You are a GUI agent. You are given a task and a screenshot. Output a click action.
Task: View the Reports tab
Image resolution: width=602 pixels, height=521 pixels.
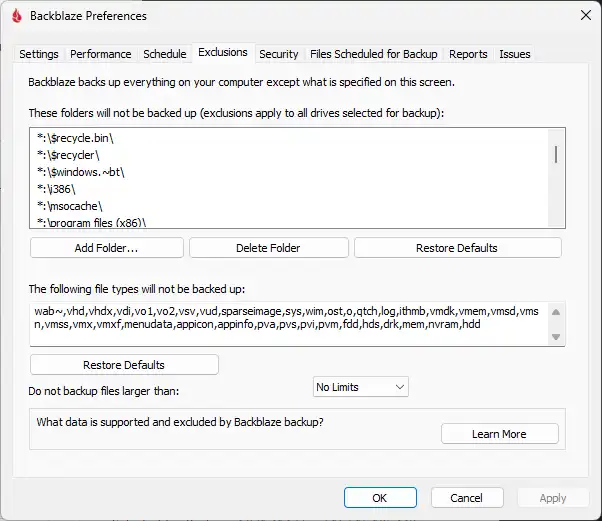(x=468, y=54)
